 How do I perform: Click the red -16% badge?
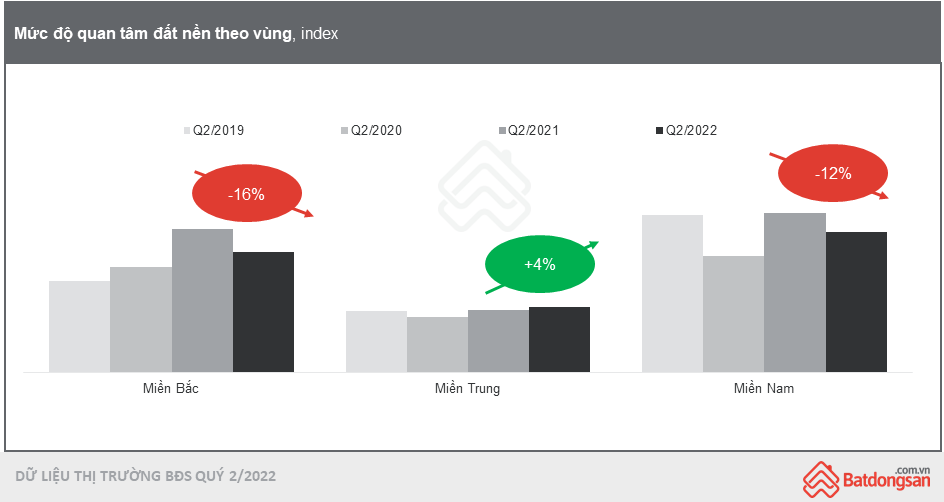point(245,195)
